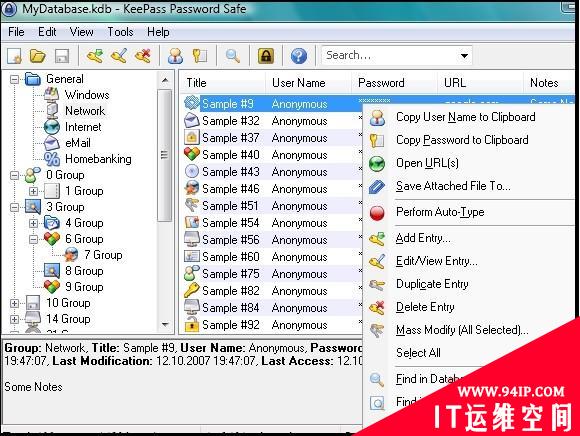Screen dimensions: 580x436
Task: Click group tree scrollbar up arrow
Action: click(165, 80)
